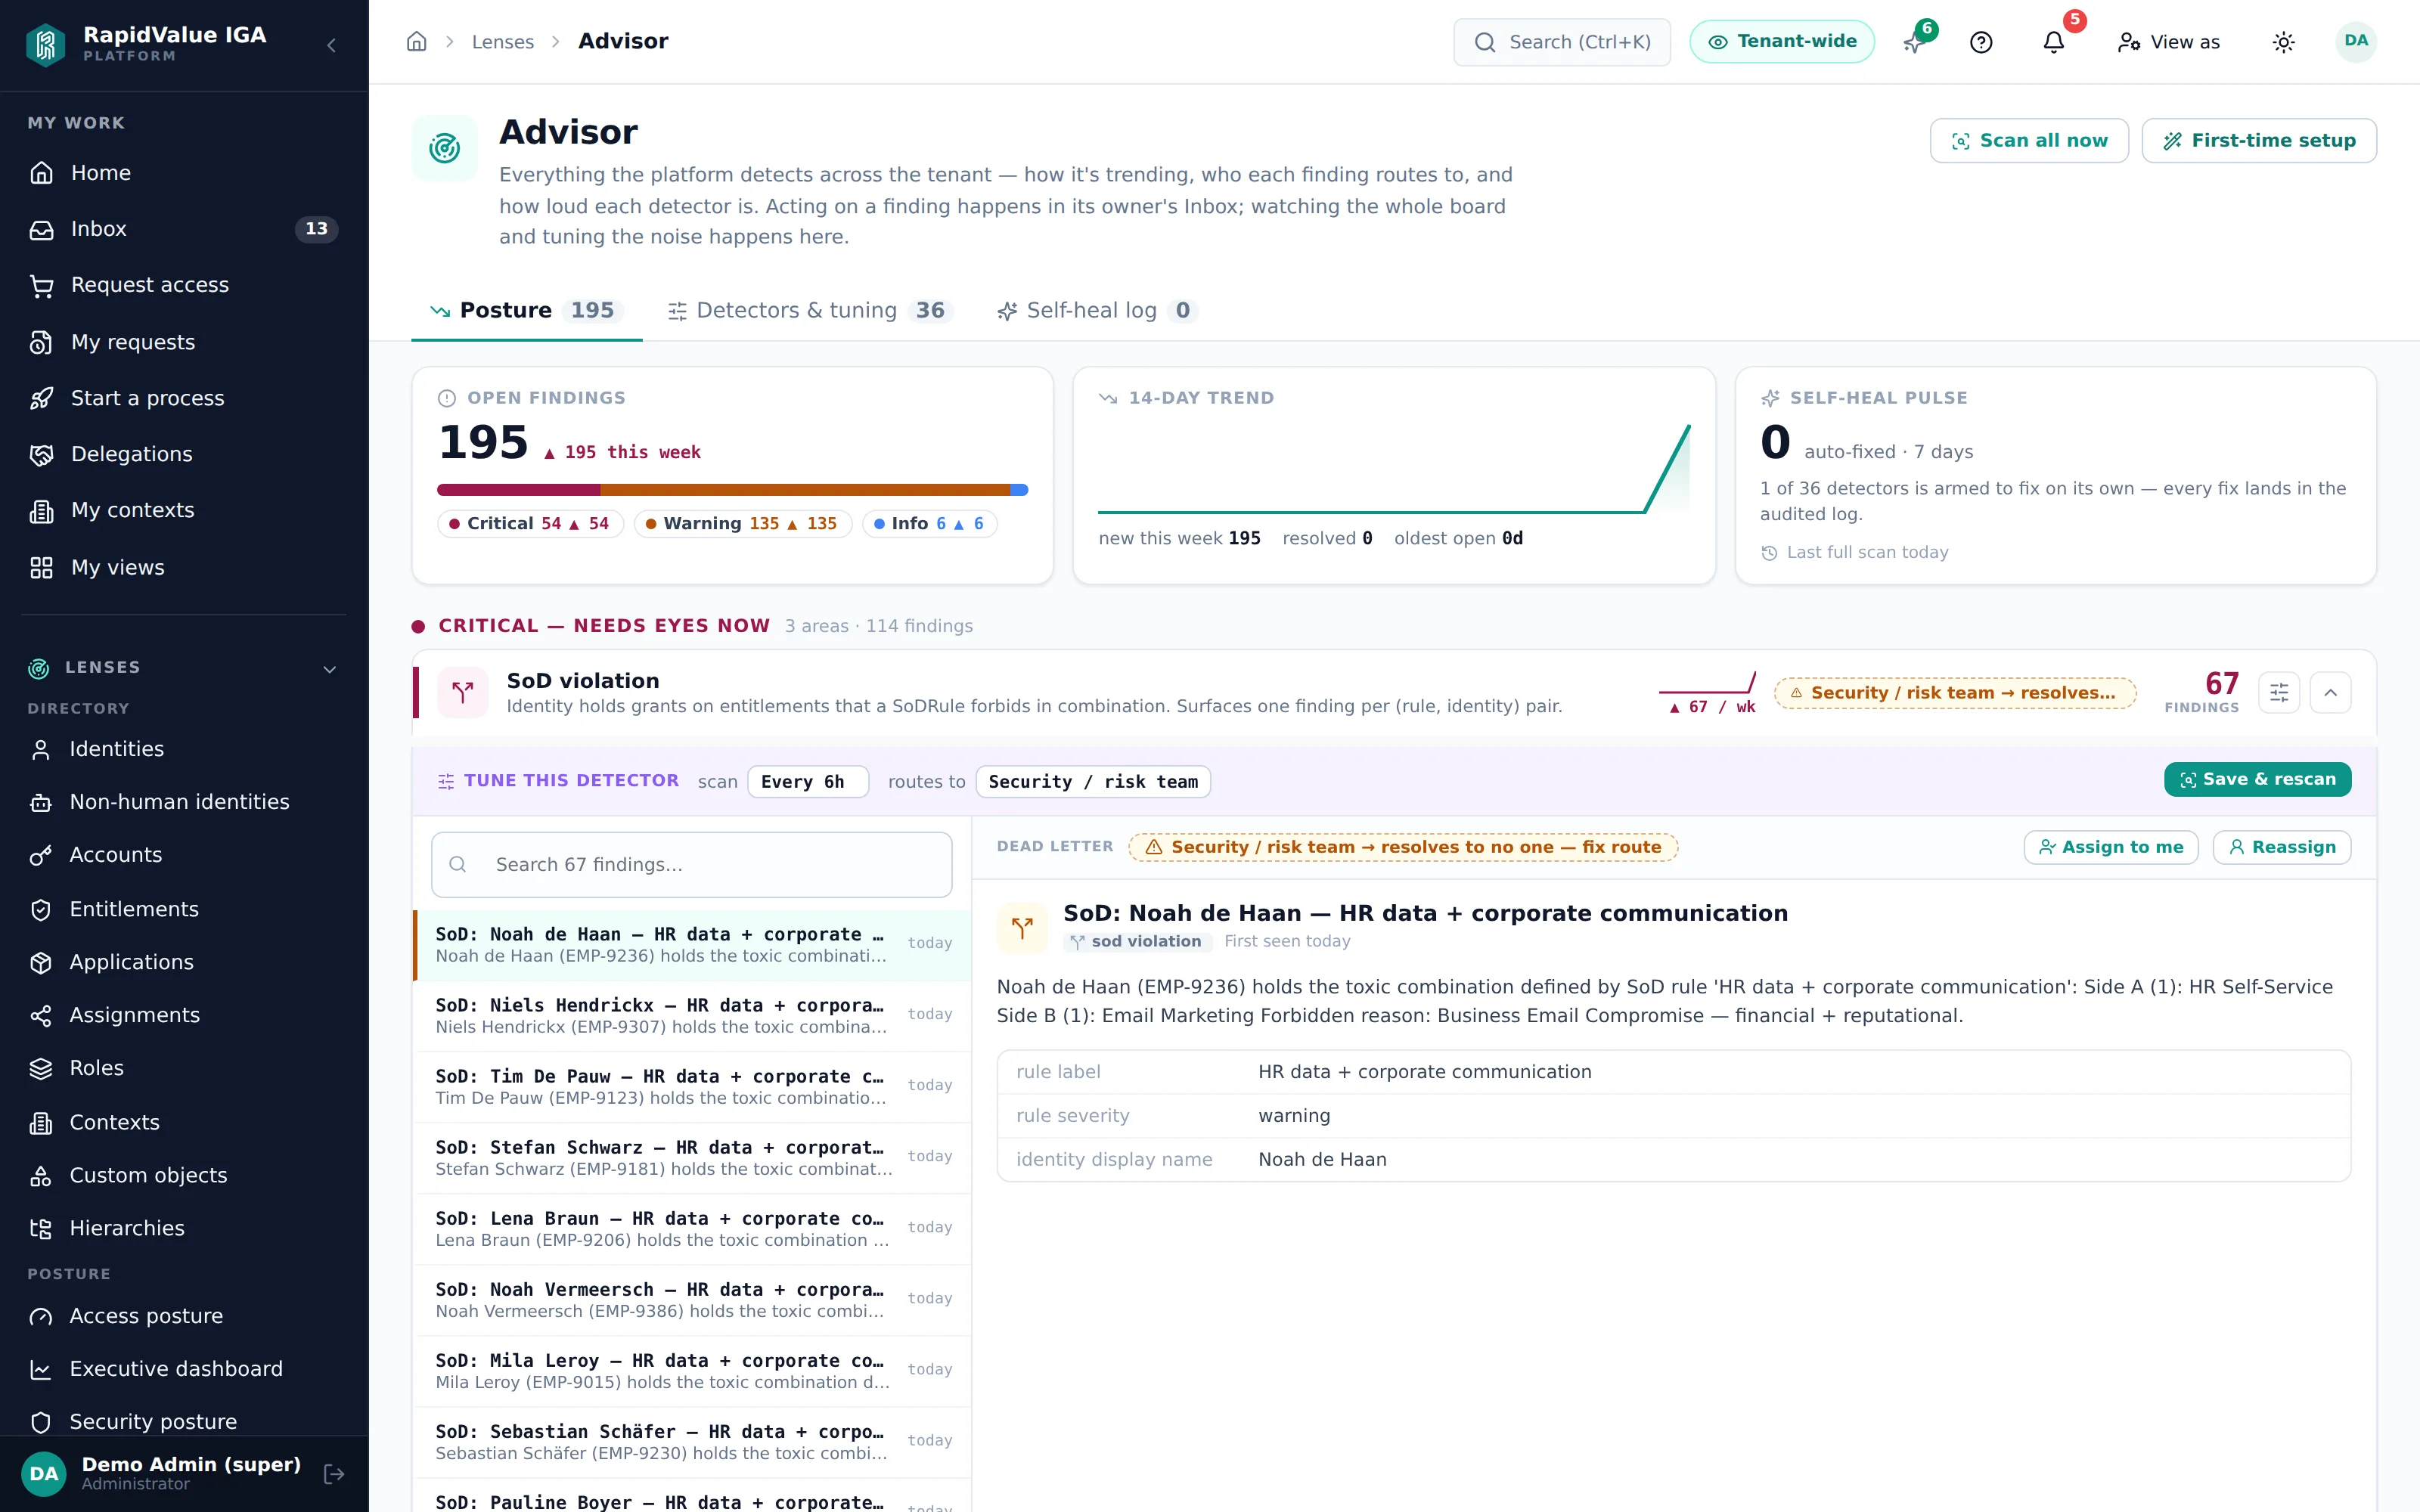Collapse the SoD violation detector panel
The image size is (2420, 1512).
click(2330, 692)
